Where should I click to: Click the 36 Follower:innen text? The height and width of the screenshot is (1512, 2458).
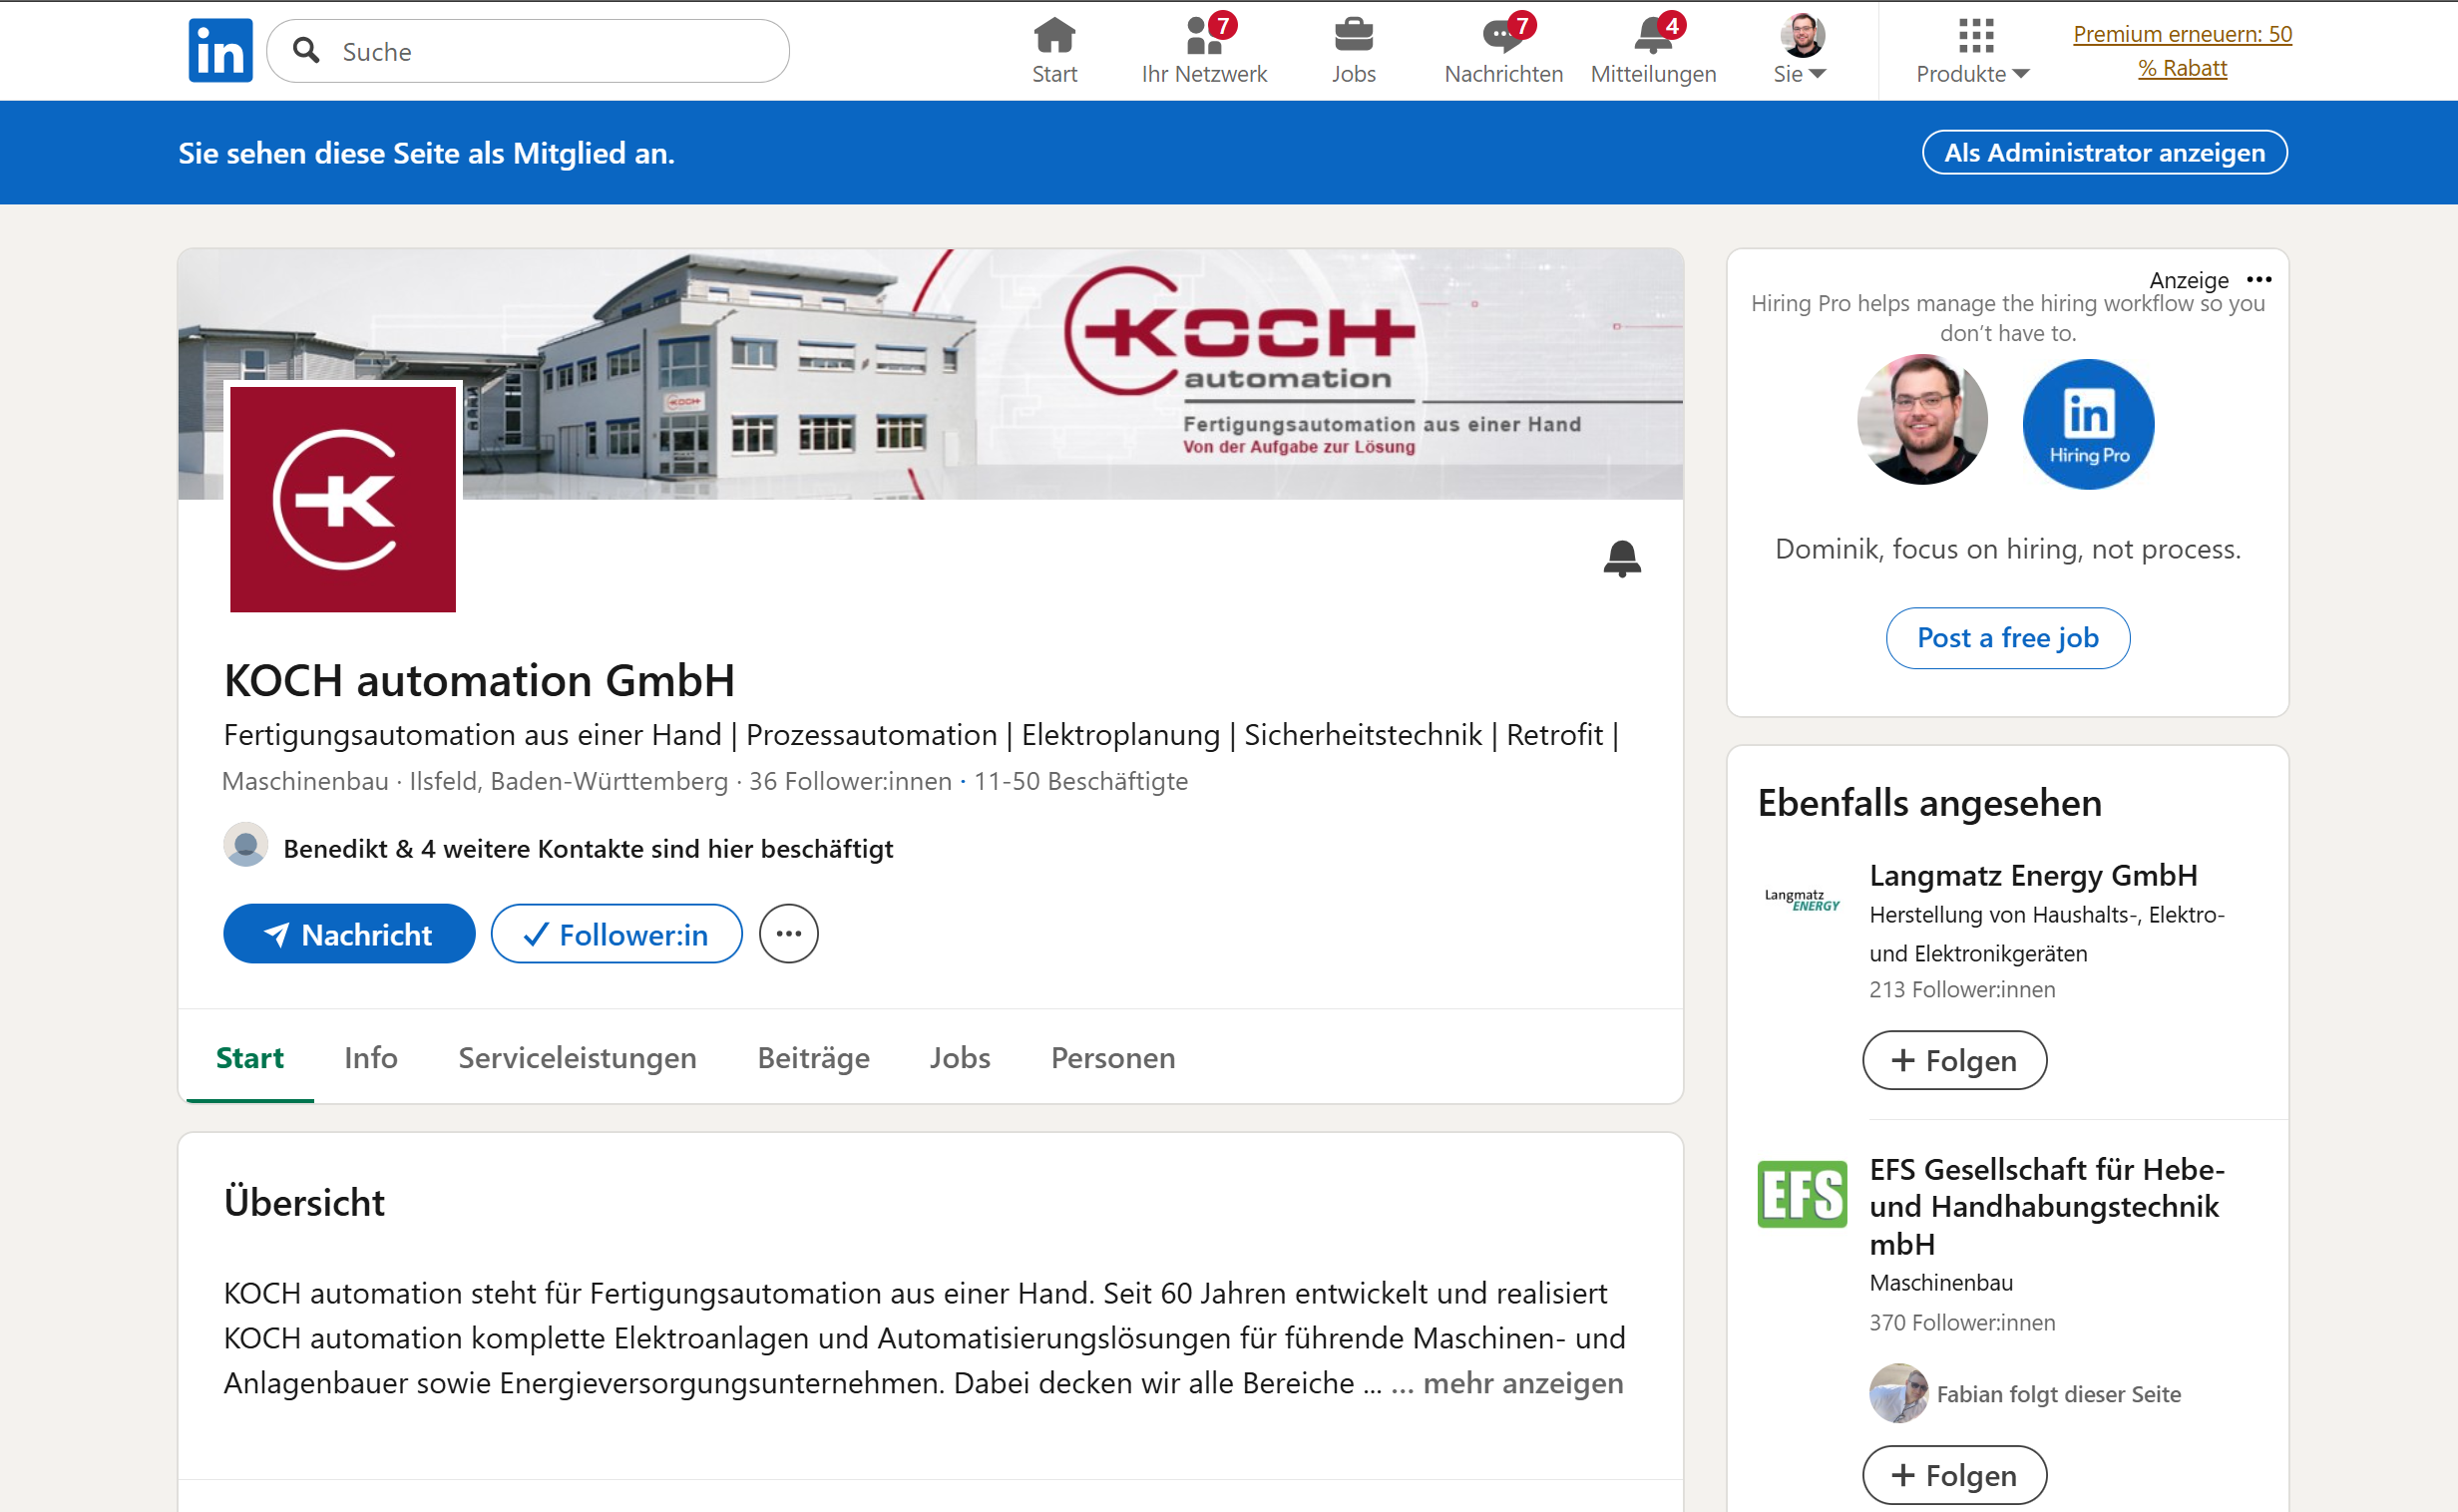pos(850,781)
